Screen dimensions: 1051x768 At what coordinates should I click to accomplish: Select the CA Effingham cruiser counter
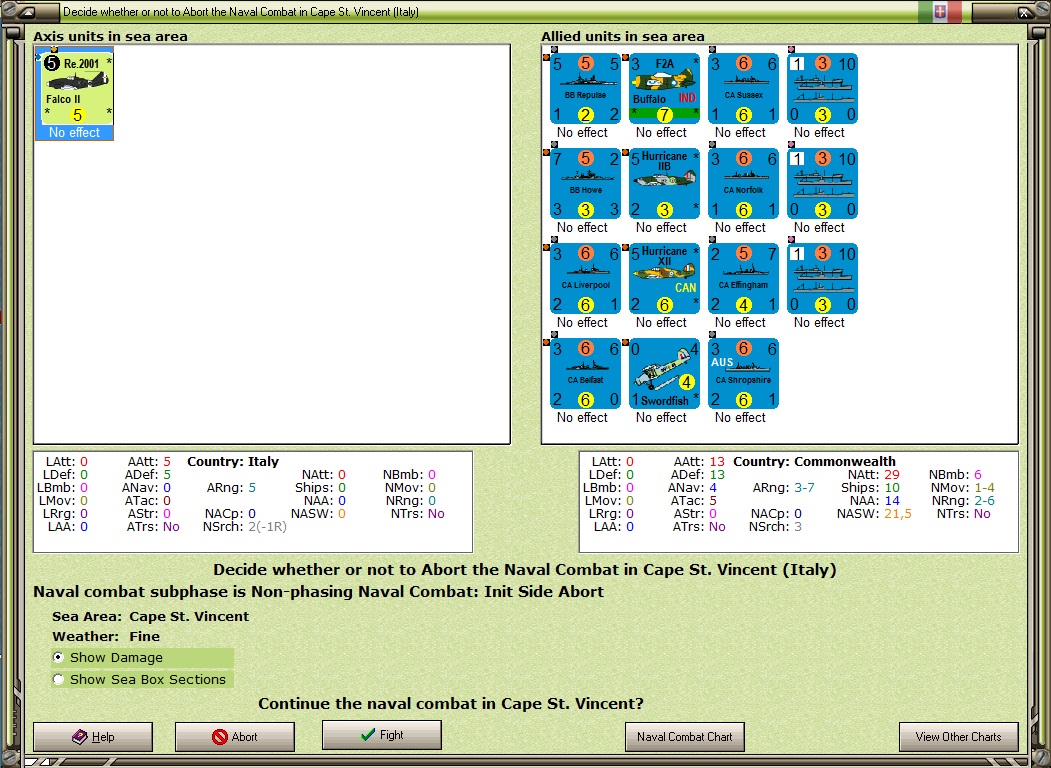click(743, 279)
